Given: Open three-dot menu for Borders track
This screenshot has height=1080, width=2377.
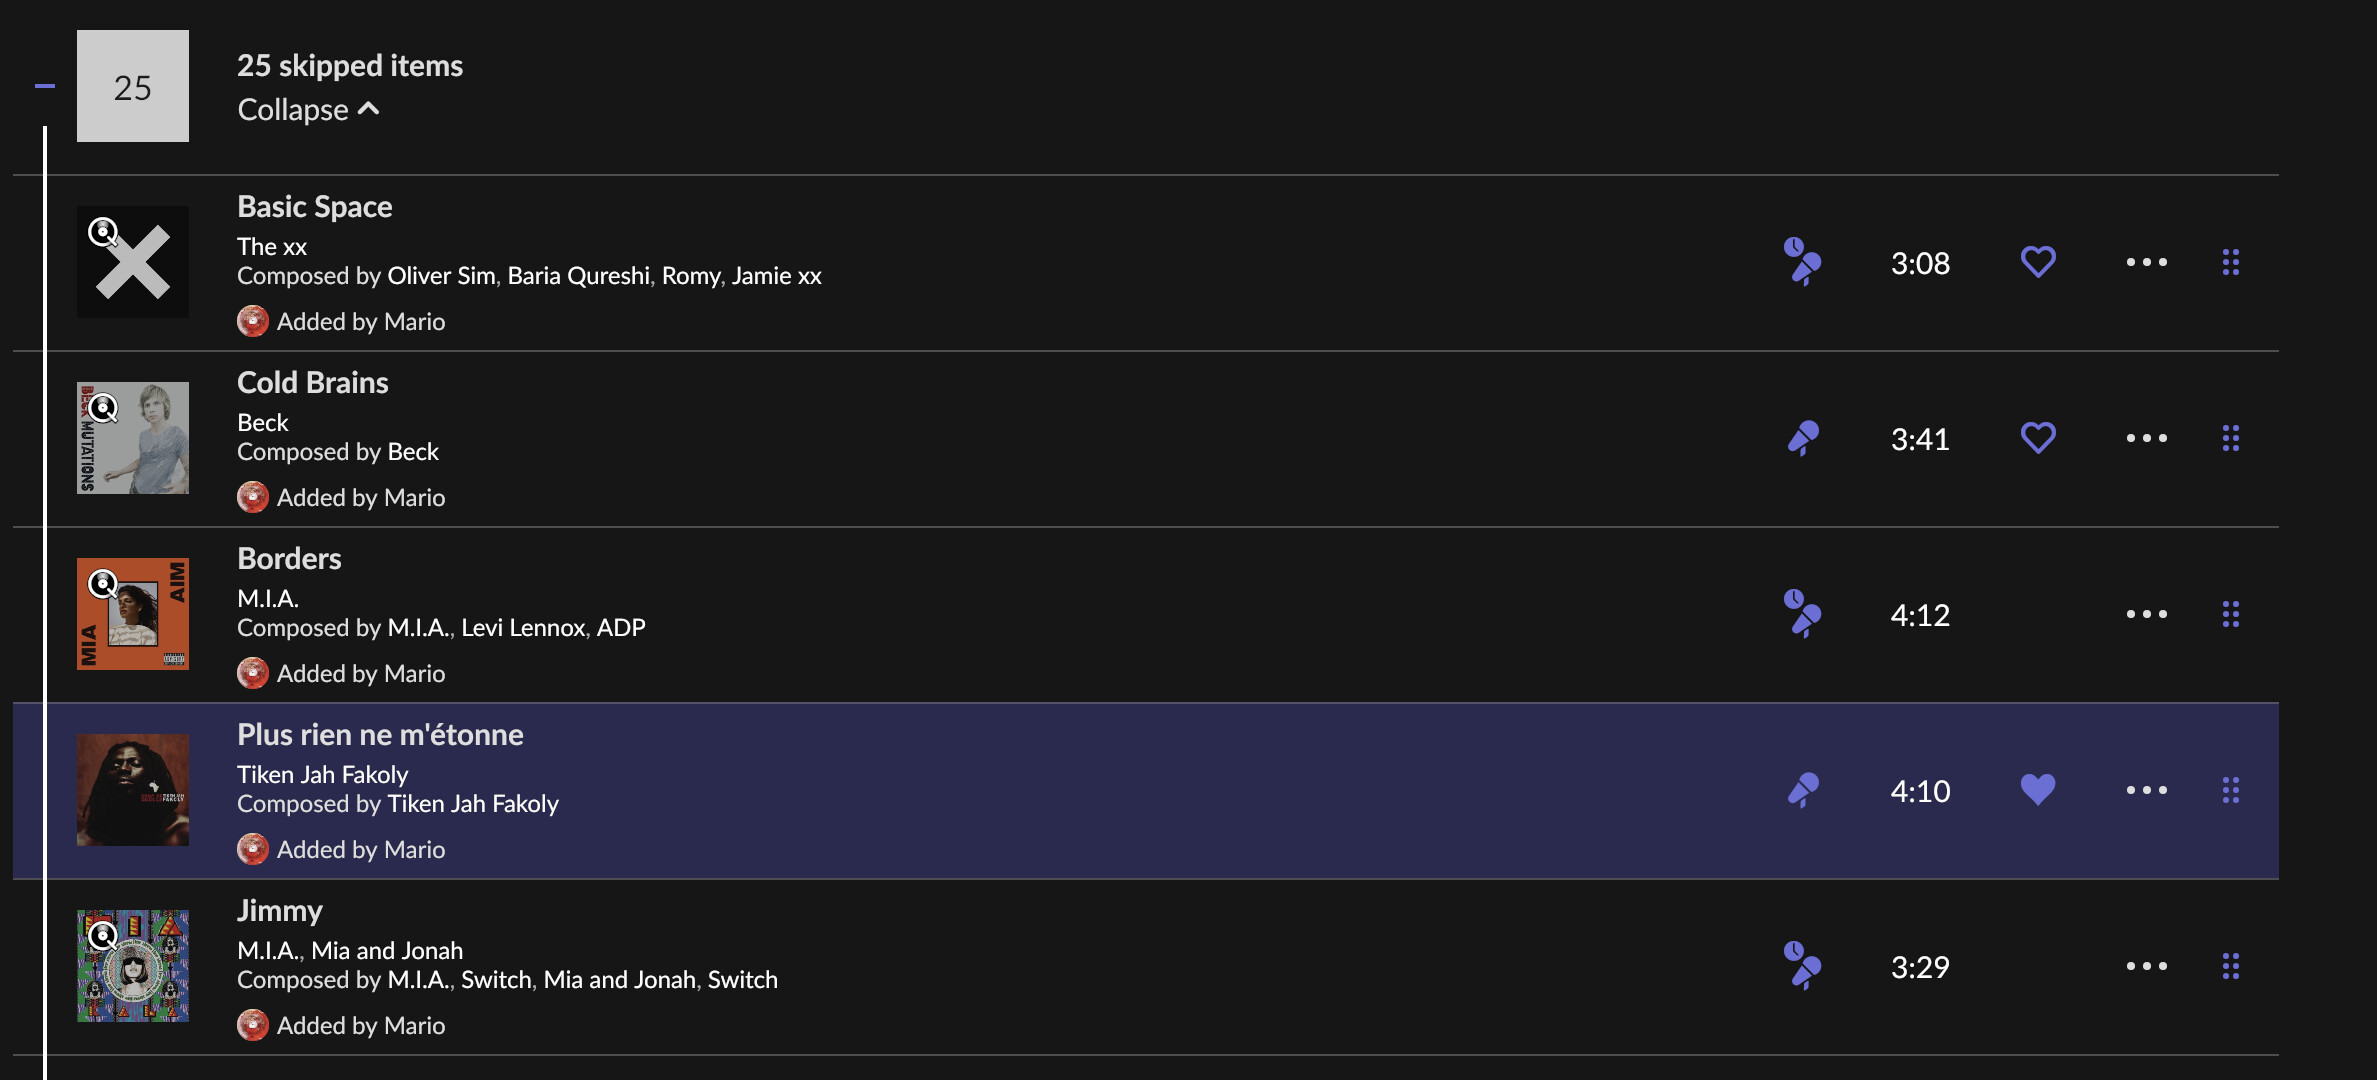Looking at the screenshot, I should pos(2146,614).
